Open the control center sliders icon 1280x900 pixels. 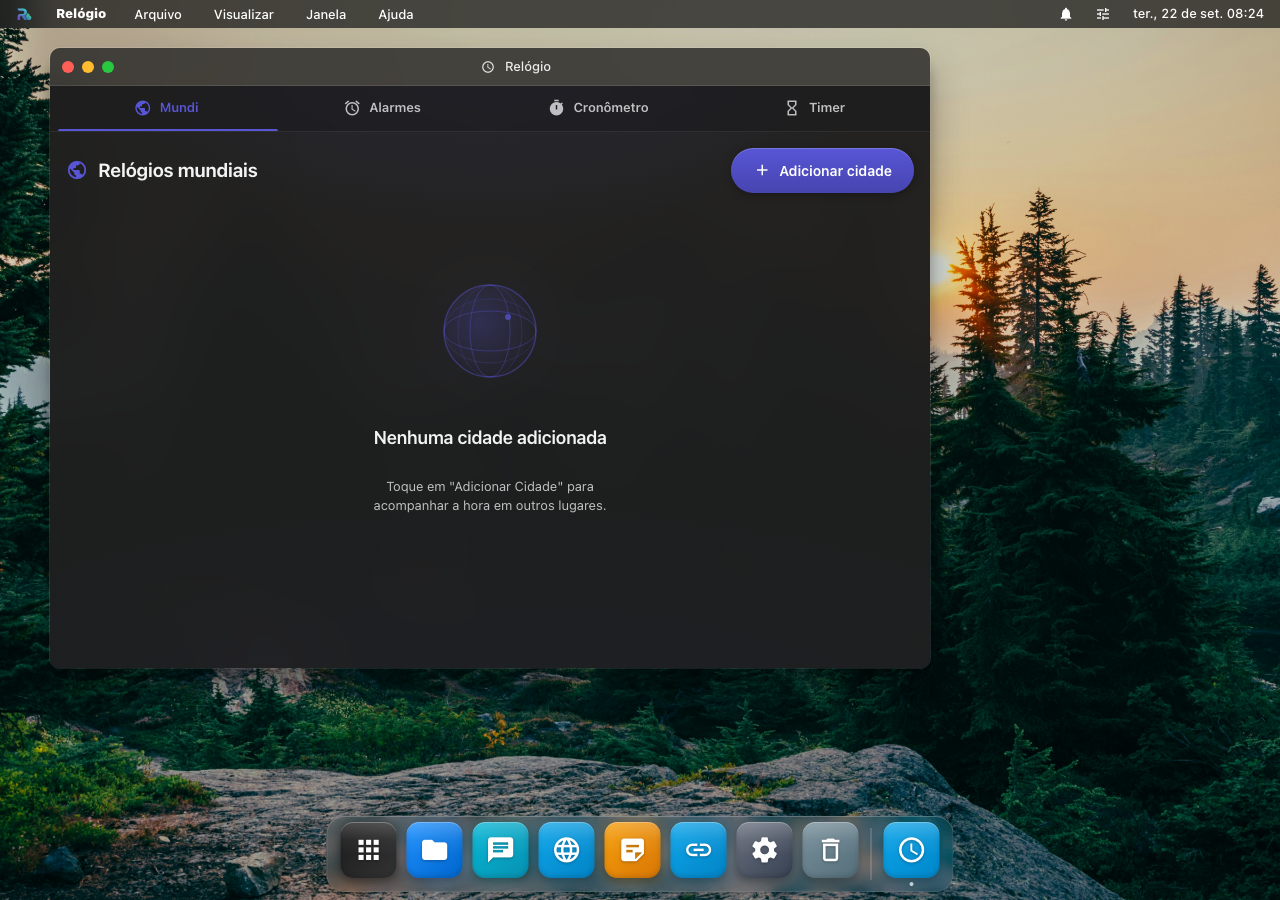(1103, 14)
